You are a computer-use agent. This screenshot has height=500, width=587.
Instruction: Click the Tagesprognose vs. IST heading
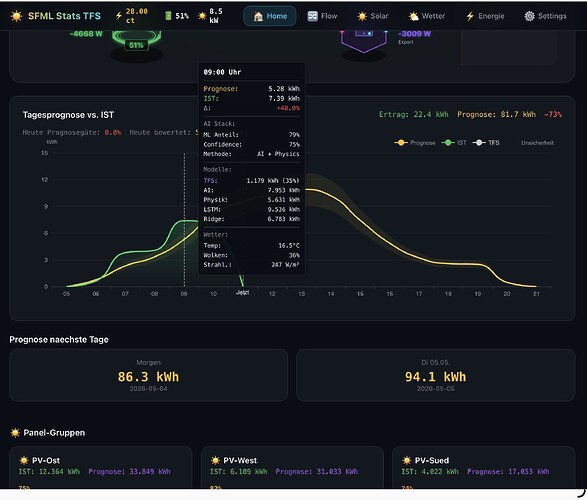pos(68,115)
